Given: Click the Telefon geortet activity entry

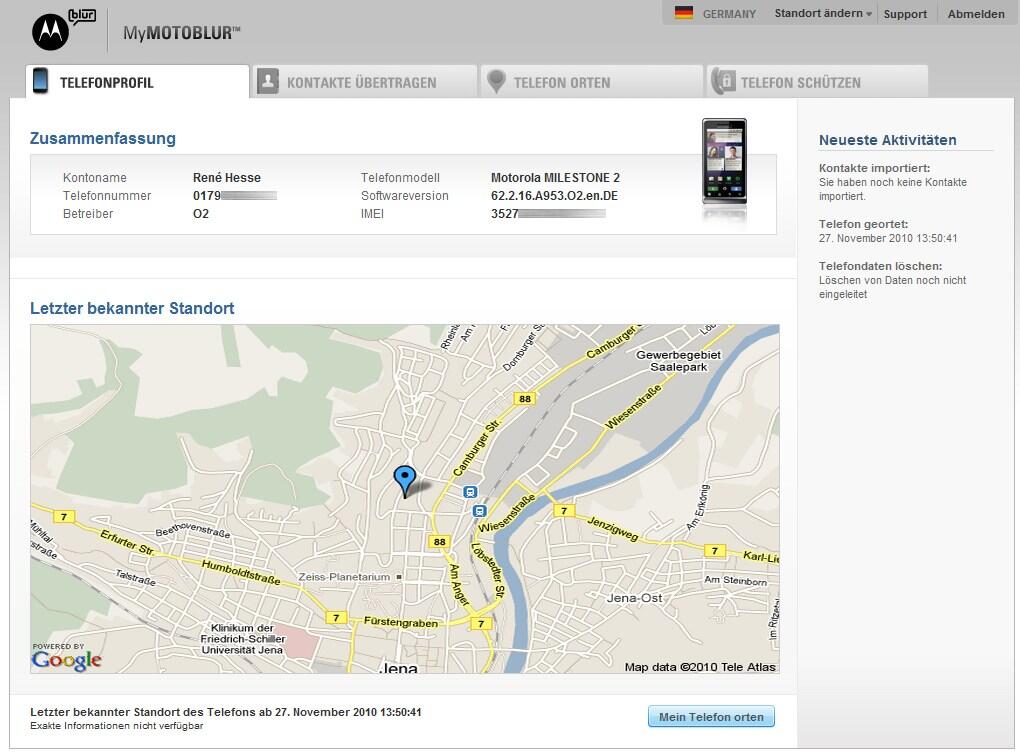Looking at the screenshot, I should (x=888, y=231).
